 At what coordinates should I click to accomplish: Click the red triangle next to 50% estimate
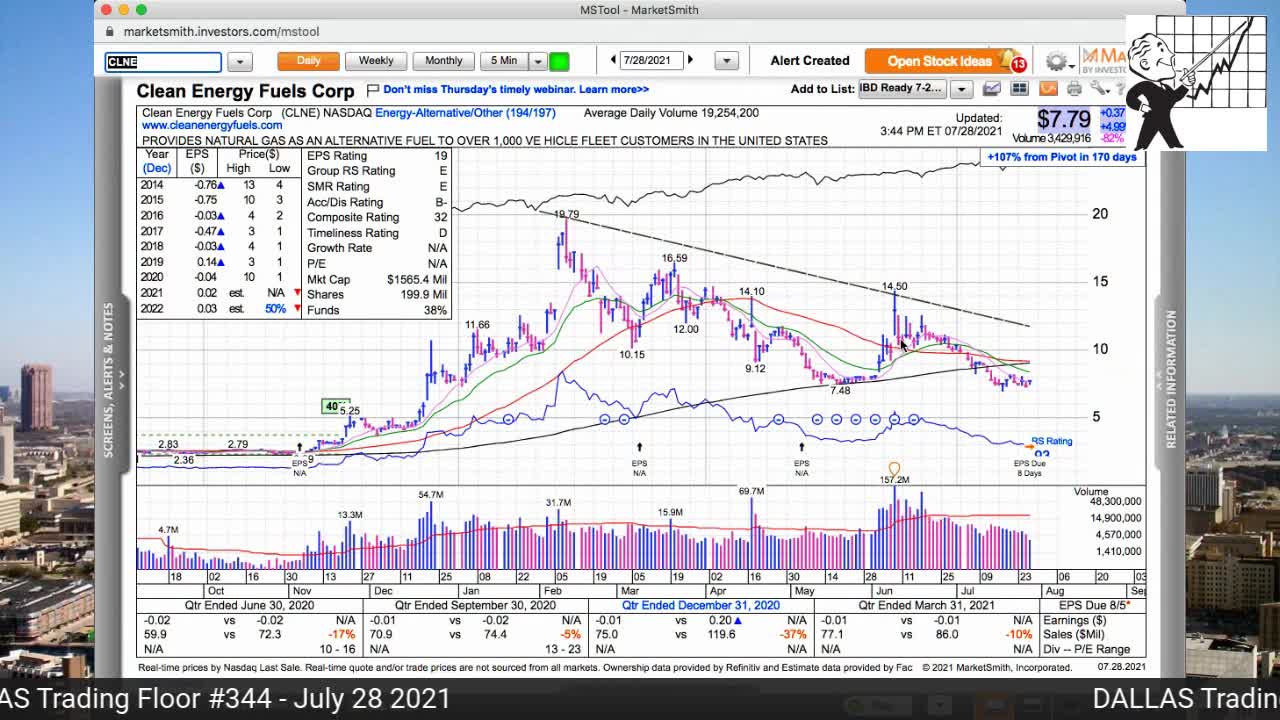(297, 309)
